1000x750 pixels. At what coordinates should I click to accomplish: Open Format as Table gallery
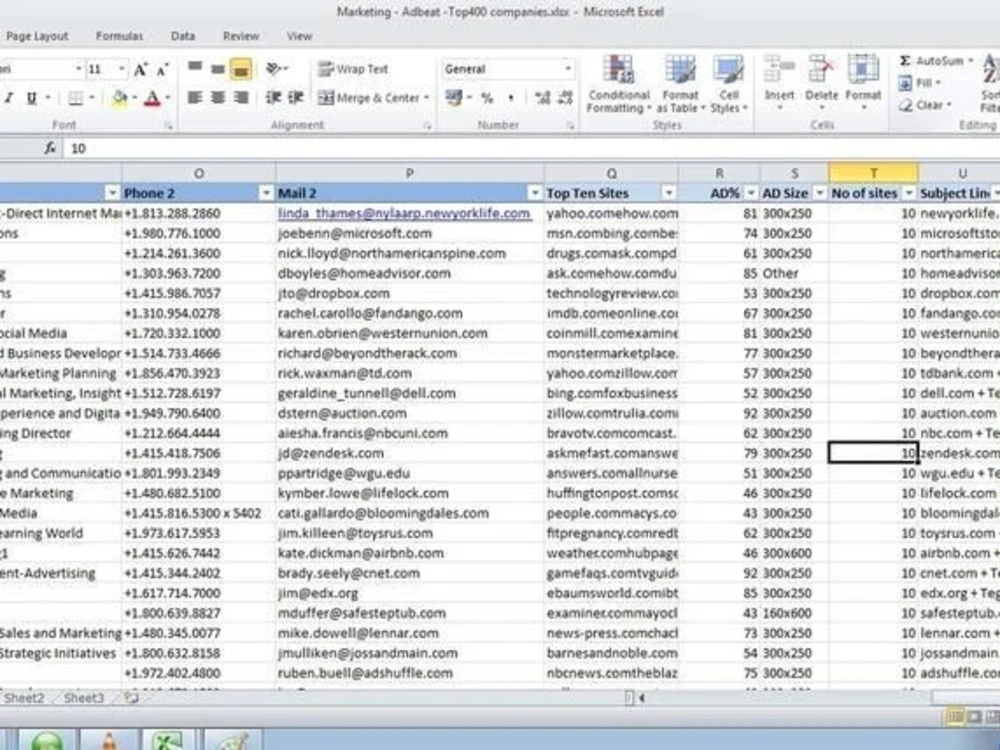[680, 85]
